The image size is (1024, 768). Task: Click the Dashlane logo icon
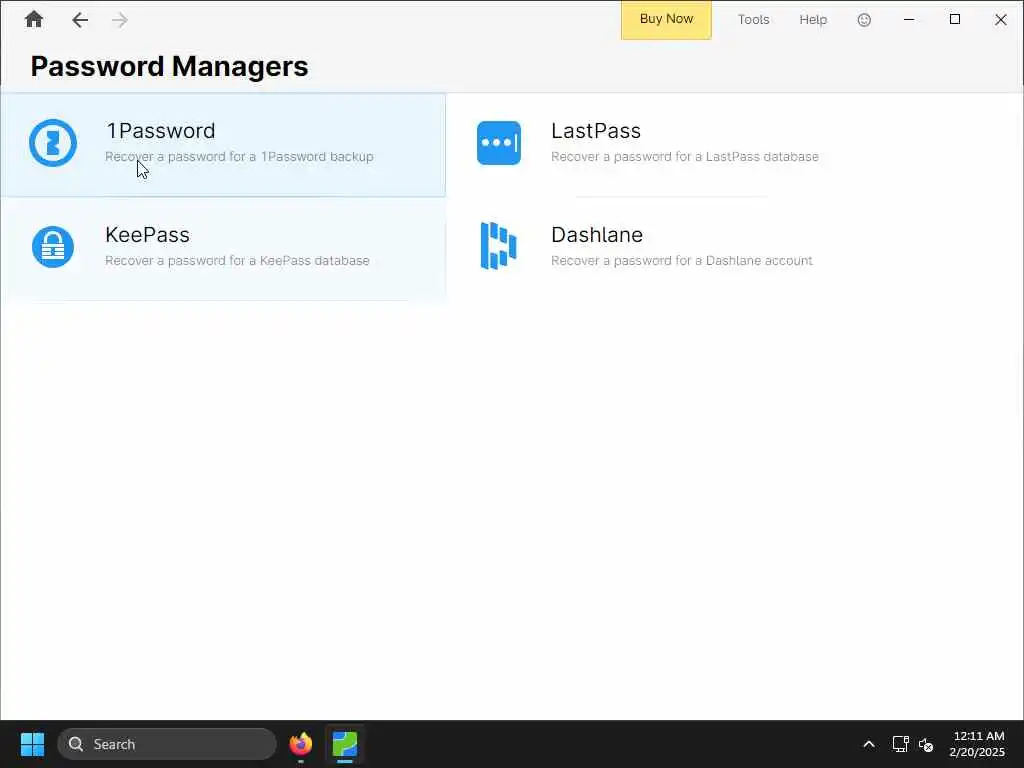pyautogui.click(x=498, y=246)
